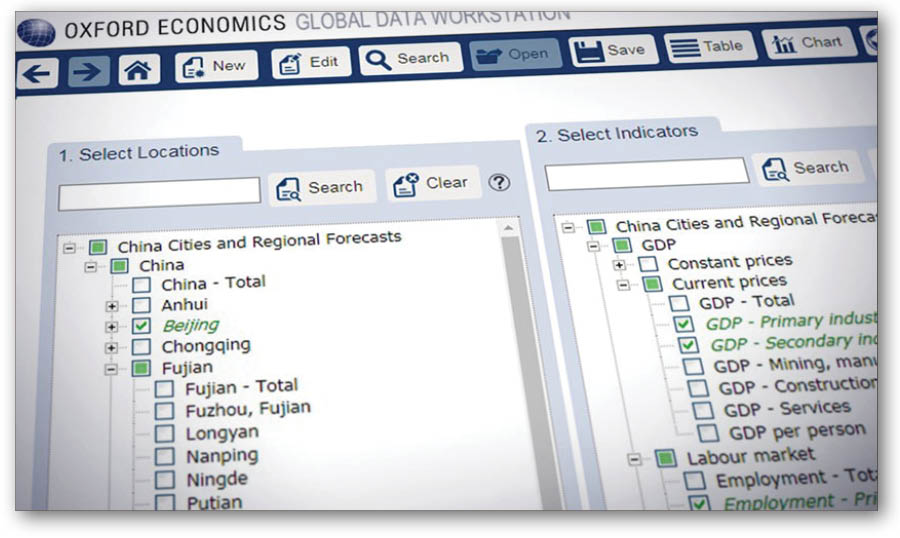Click the scroll-up arrow of locations list

coord(508,228)
